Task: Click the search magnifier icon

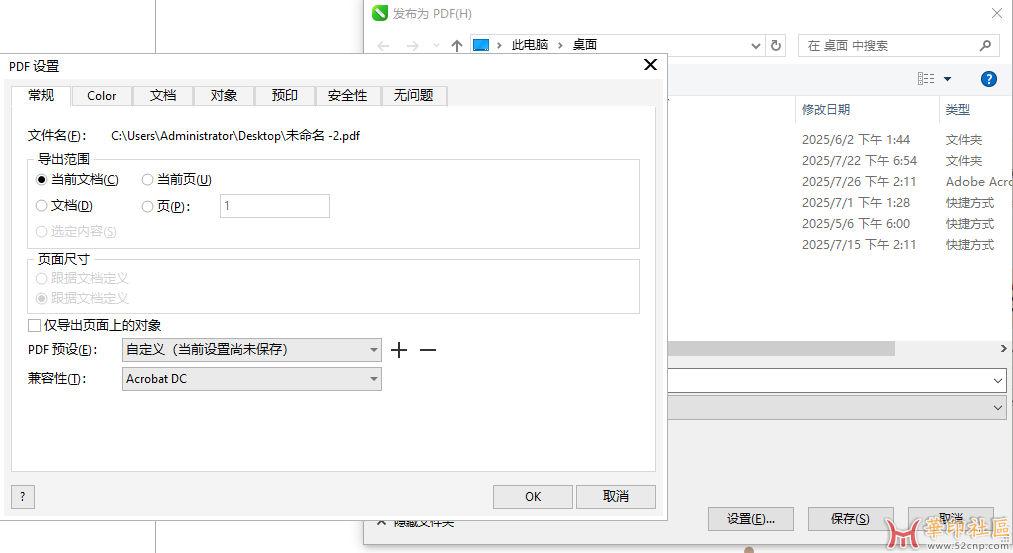Action: point(985,45)
